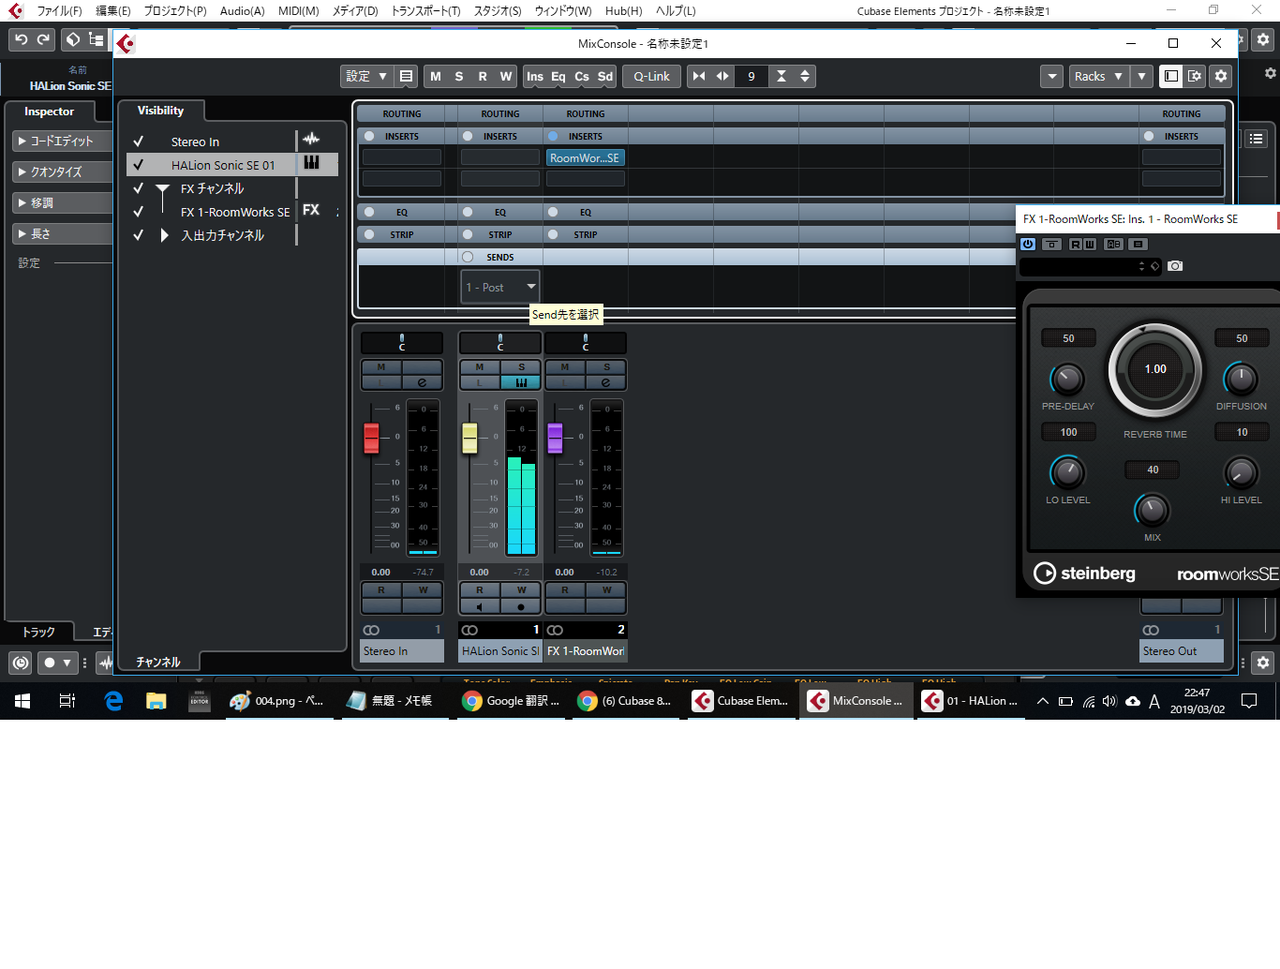Deactivate all Solo states via toolbar S
This screenshot has width=1280, height=969.
point(459,76)
